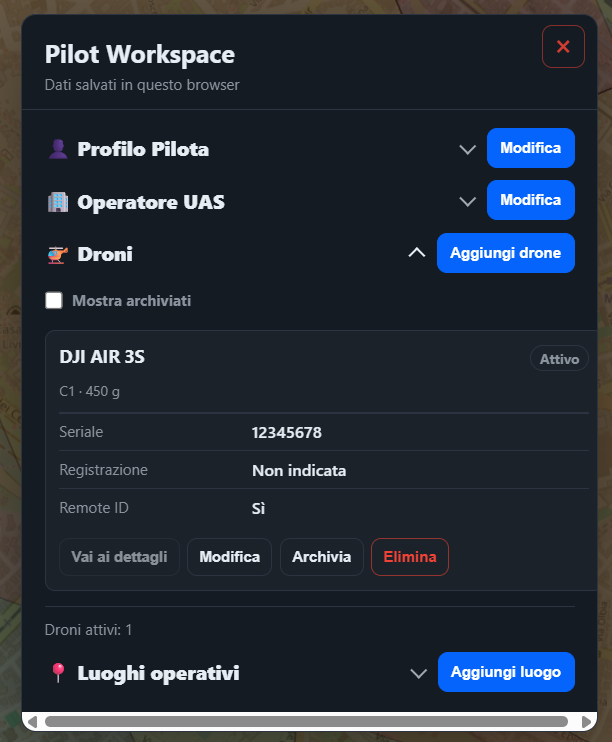Viewport: 612px width, 742px height.
Task: Click the Aggiungi drone button
Action: pos(506,253)
